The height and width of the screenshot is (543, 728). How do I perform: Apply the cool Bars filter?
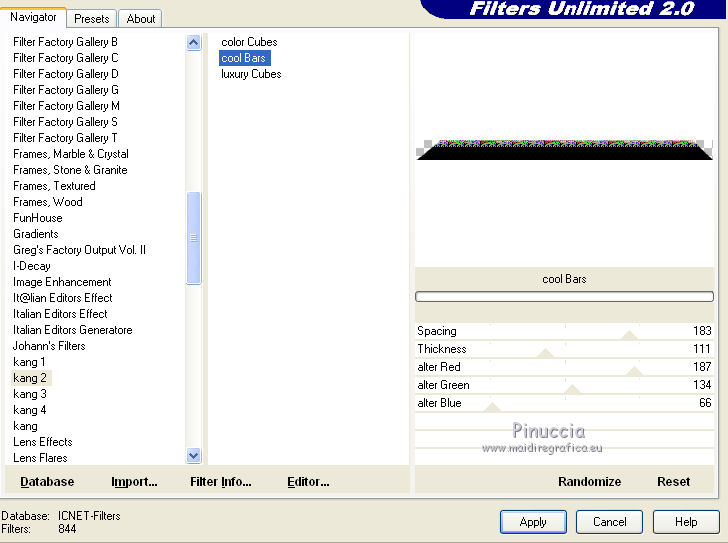(533, 522)
